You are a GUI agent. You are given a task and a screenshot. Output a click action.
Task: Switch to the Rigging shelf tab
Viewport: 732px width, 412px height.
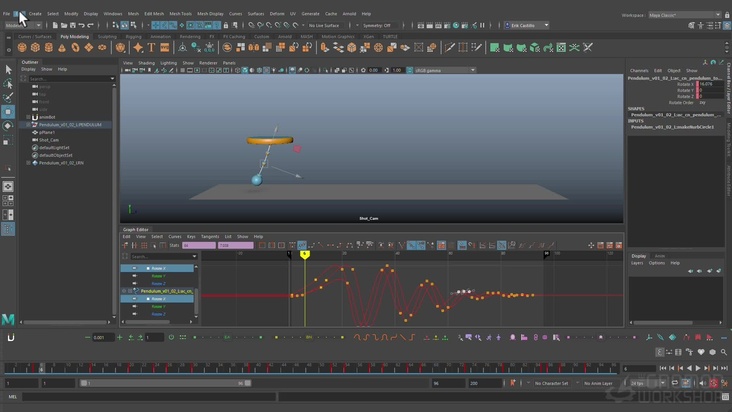click(x=133, y=36)
